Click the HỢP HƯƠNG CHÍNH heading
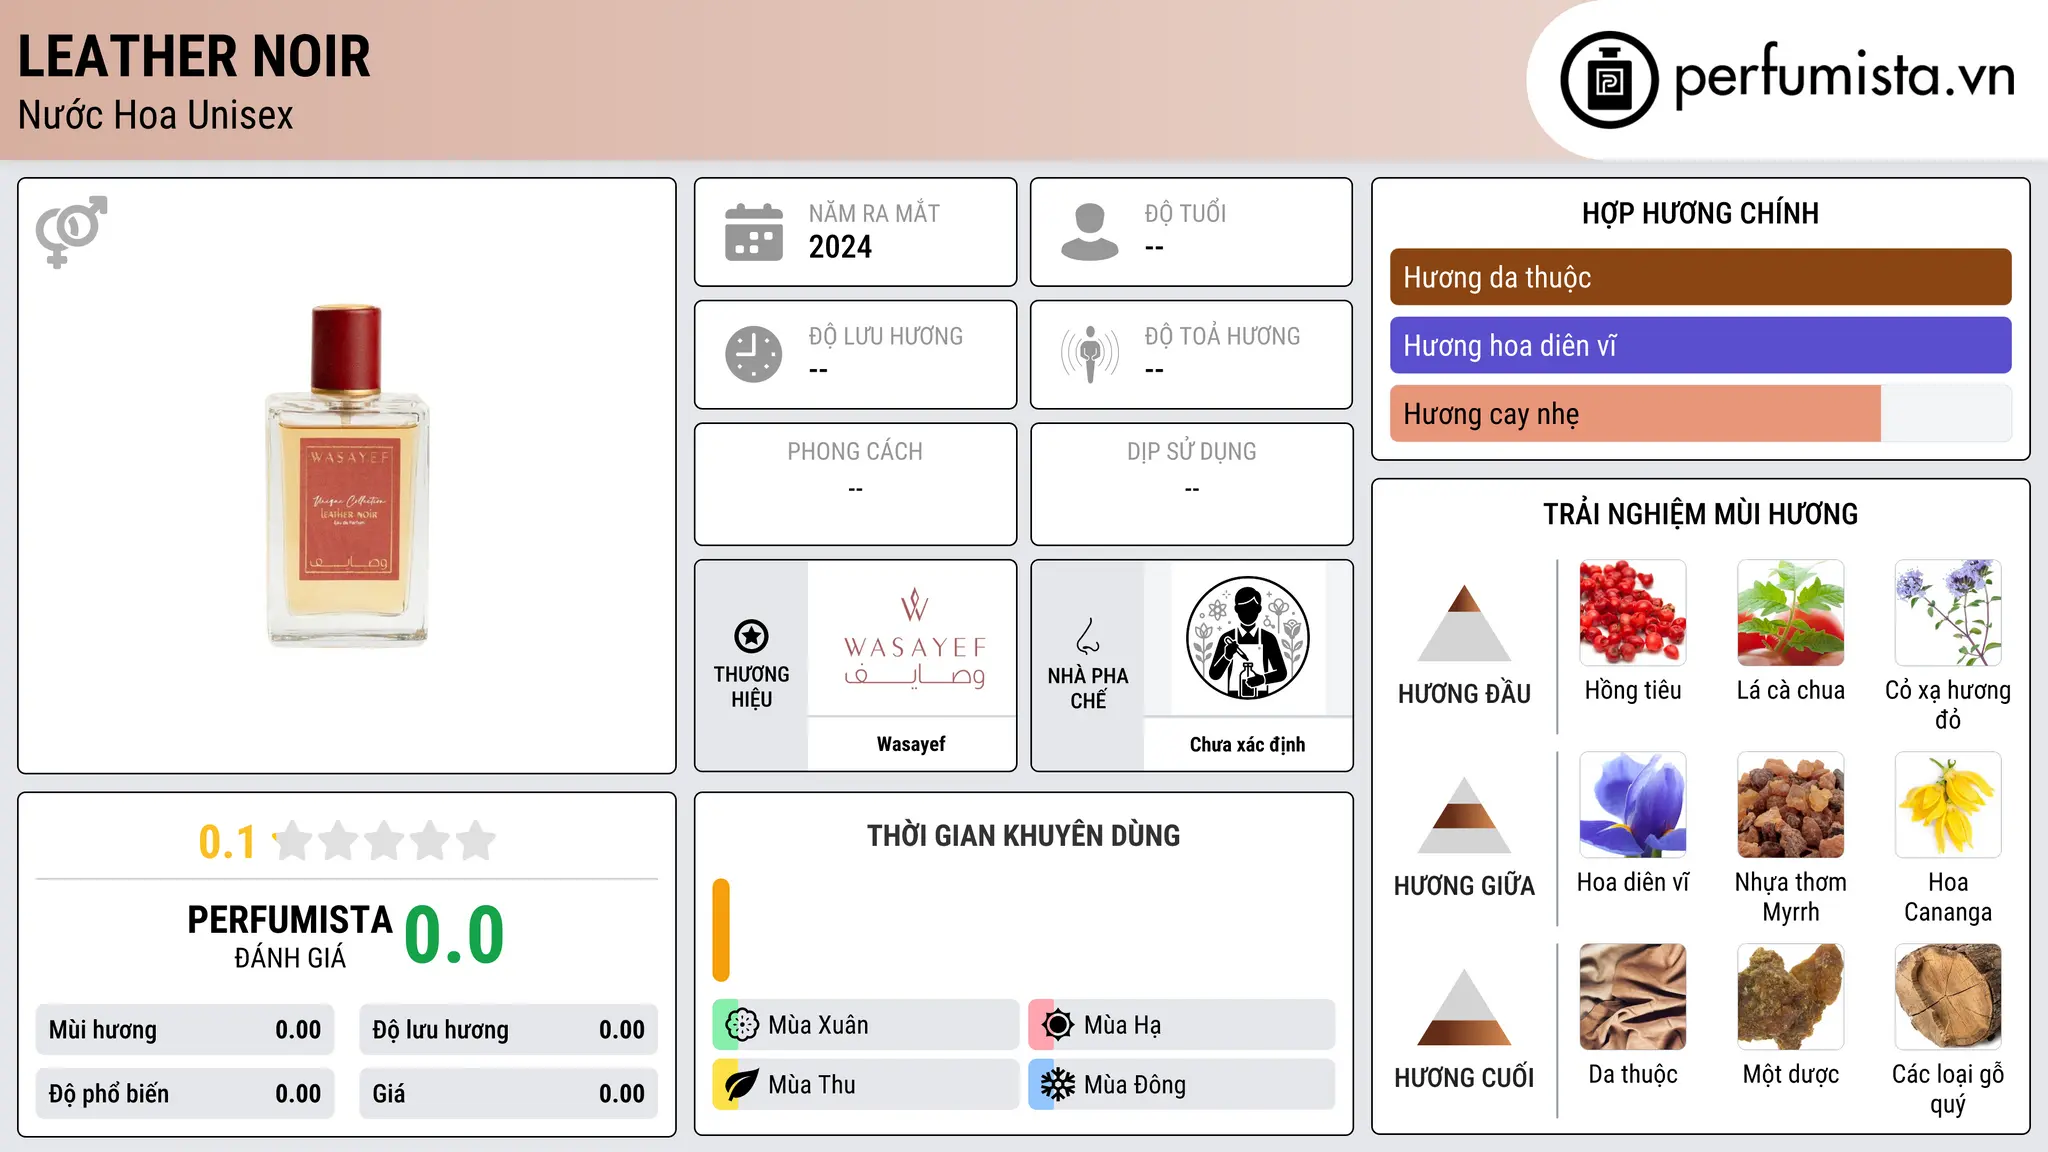Screen dimensions: 2048x1152 coord(1700,213)
